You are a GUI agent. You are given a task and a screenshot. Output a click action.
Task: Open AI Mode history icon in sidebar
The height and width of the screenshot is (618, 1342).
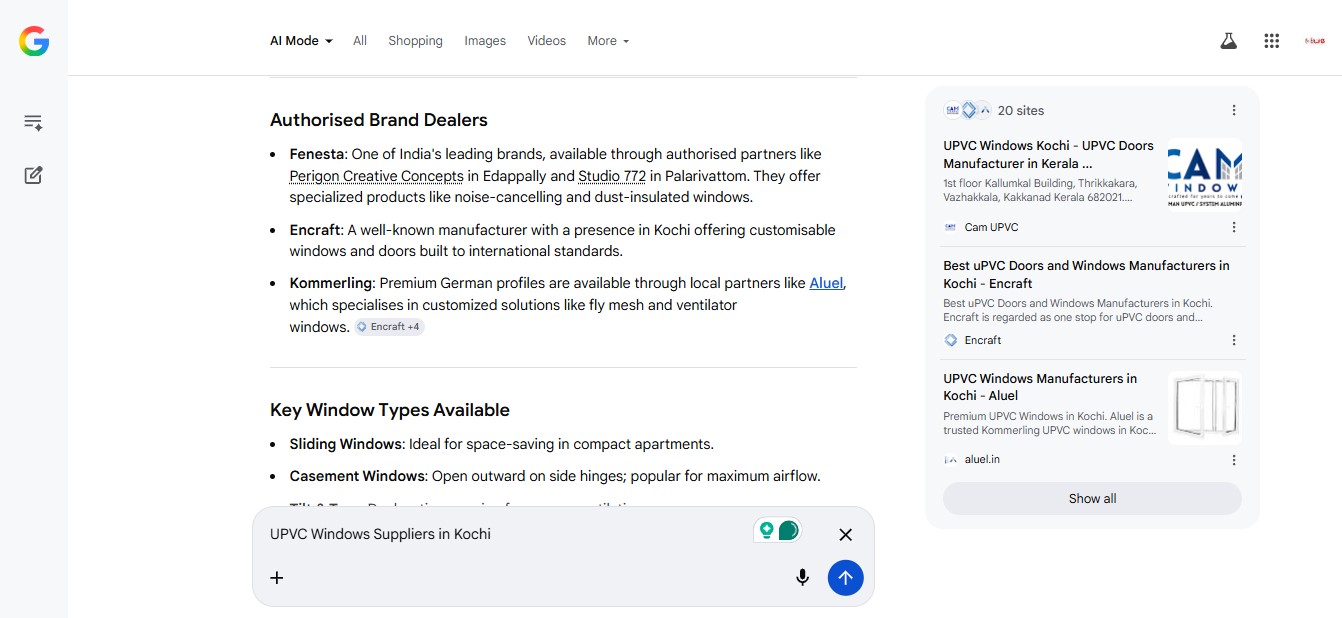33,123
